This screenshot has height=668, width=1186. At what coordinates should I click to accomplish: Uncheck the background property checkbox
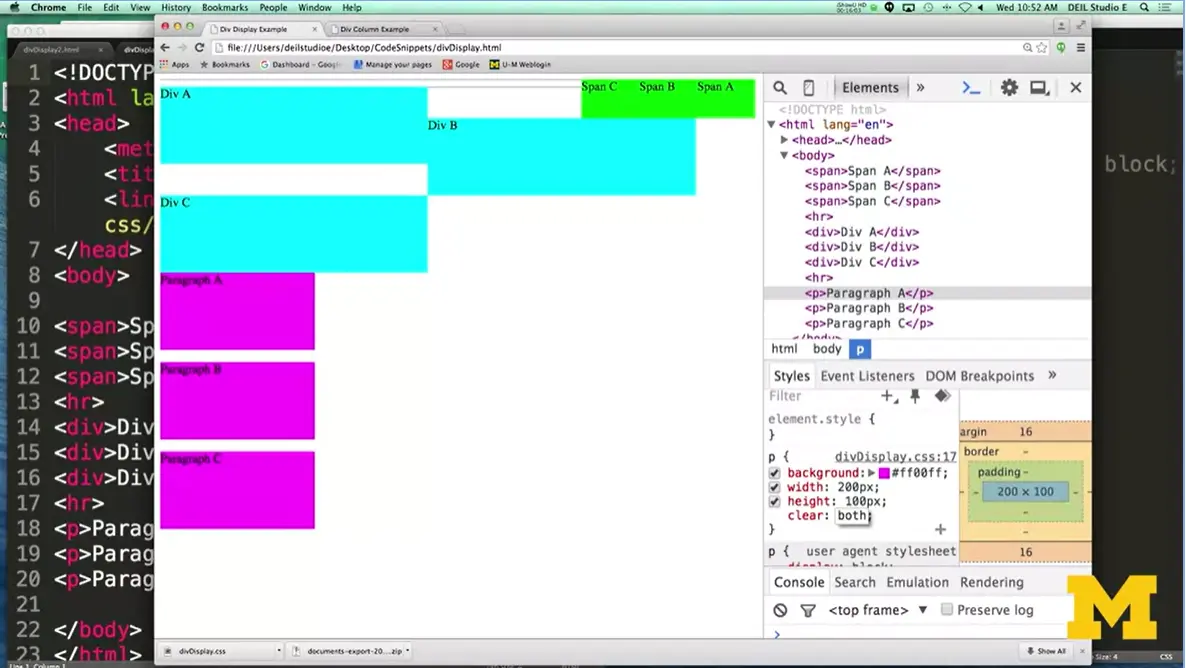click(x=774, y=473)
